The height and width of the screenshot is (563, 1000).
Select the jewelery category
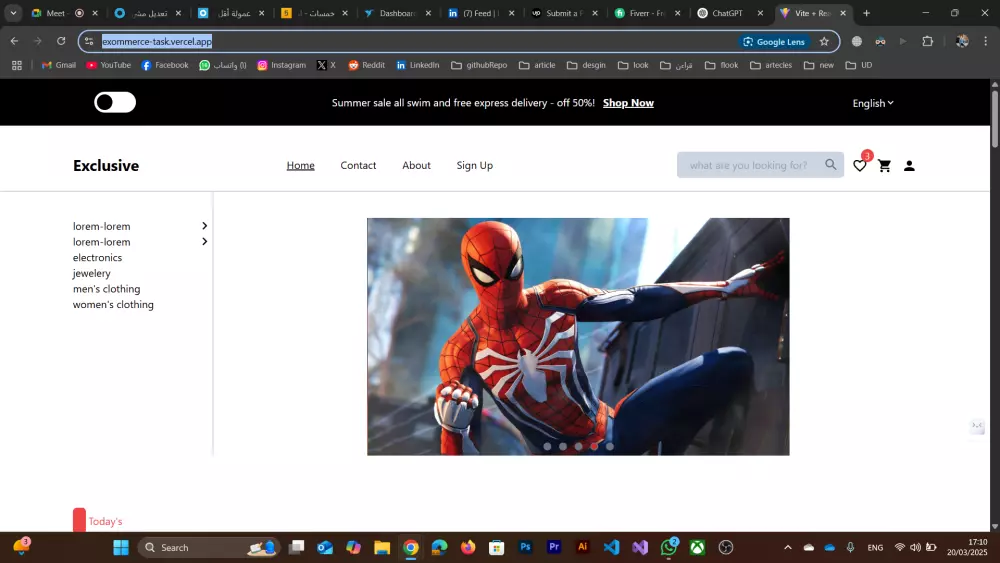(91, 273)
